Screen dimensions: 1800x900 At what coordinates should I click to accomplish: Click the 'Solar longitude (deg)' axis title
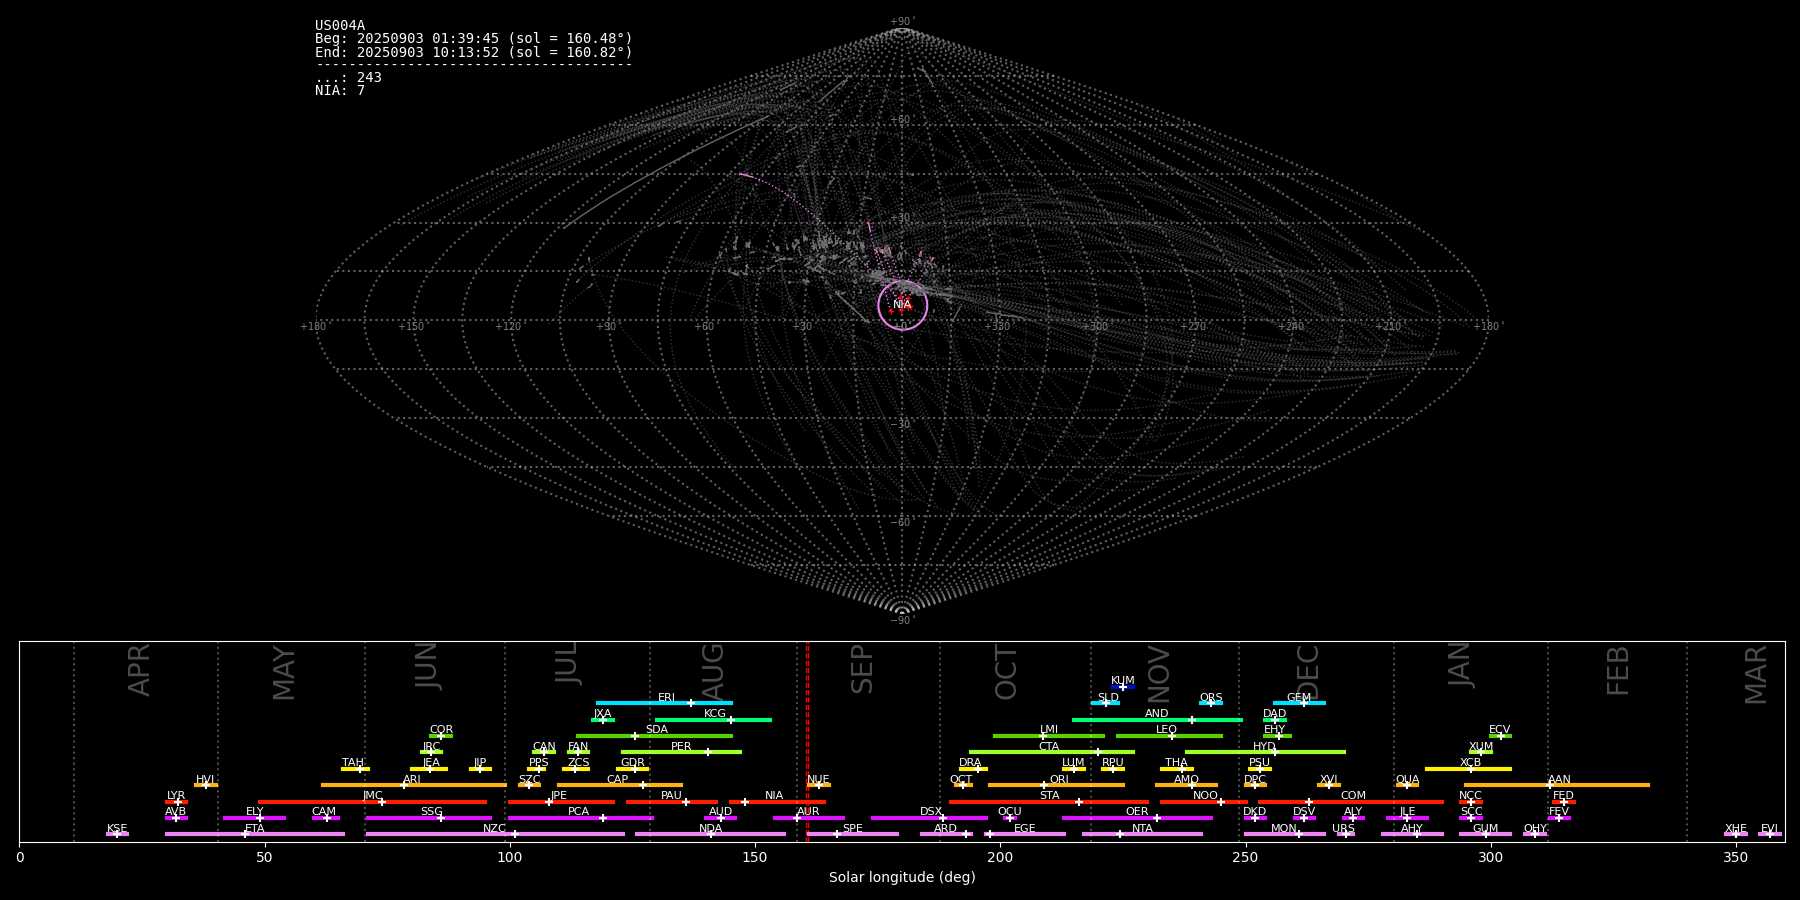point(902,877)
